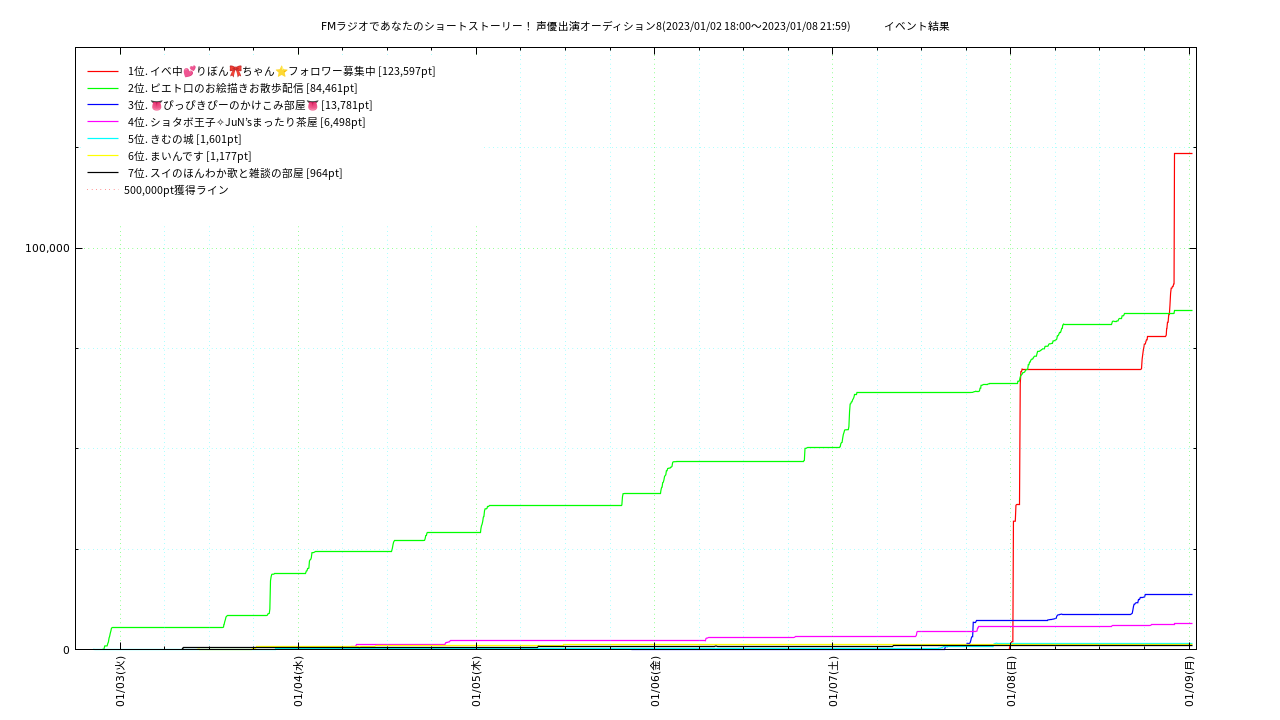The height and width of the screenshot is (720, 1280).
Task: Click the chart title about the FM radio audition
Action: (x=585, y=26)
